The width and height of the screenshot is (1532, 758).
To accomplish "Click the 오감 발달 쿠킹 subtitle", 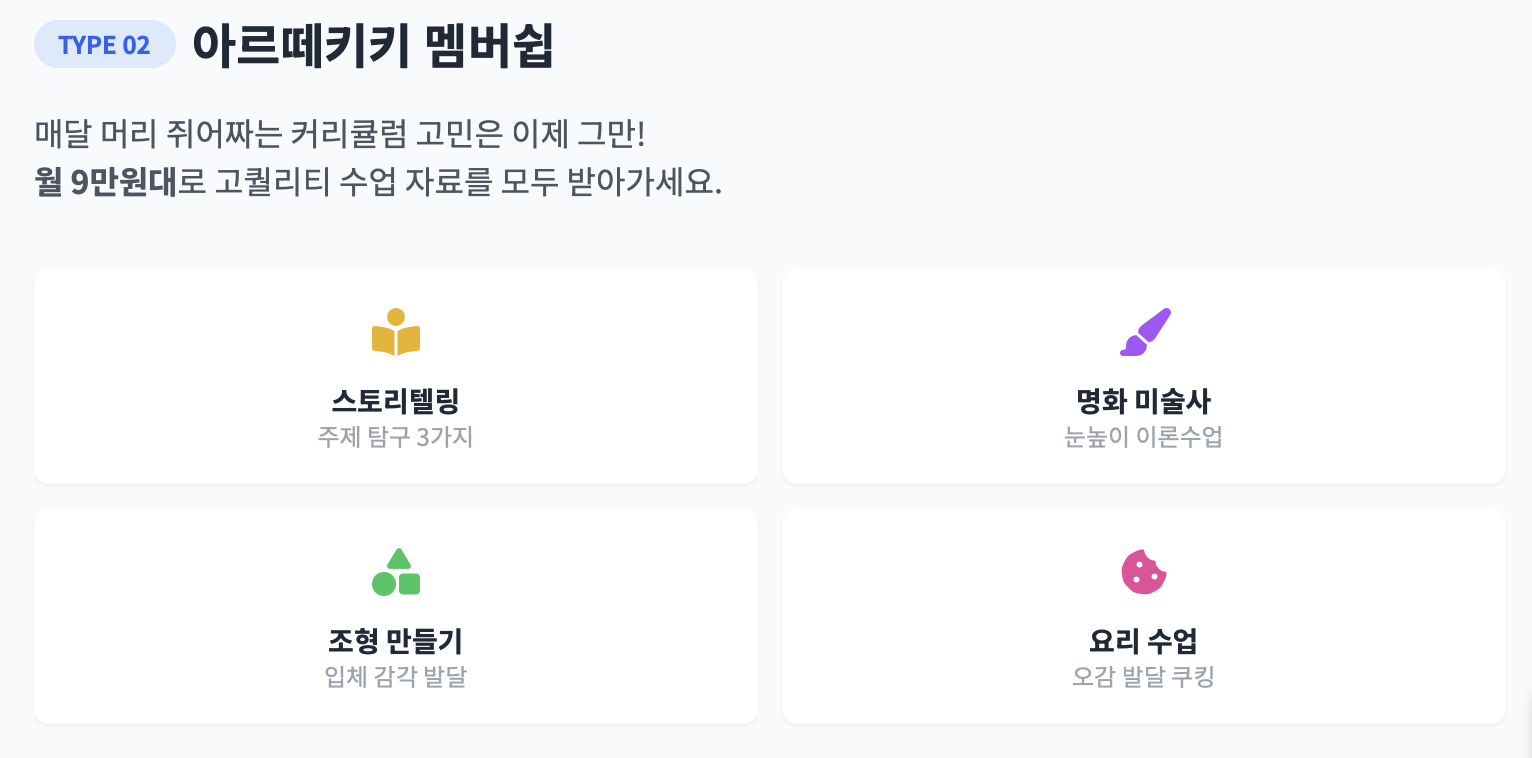I will pos(1143,677).
